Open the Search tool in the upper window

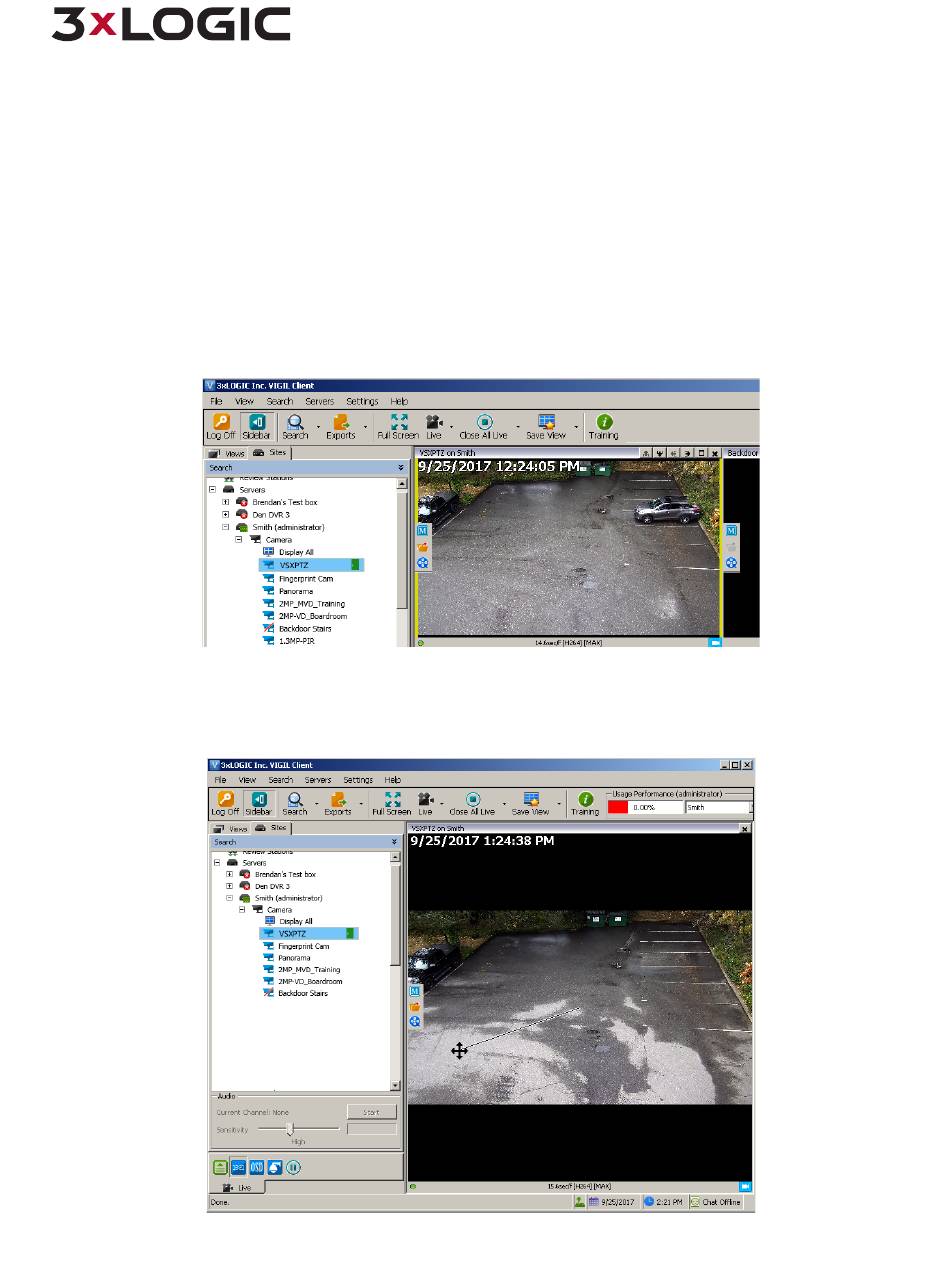coord(294,427)
